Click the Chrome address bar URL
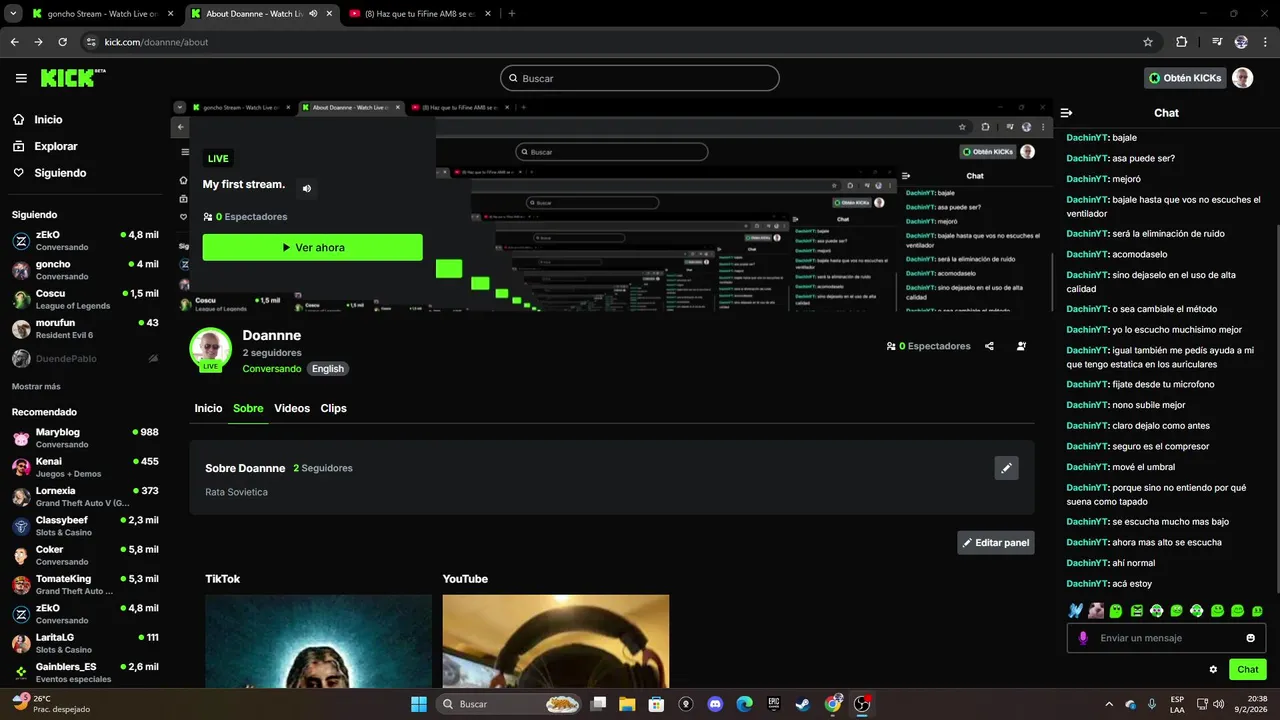1280x720 pixels. click(x=156, y=42)
